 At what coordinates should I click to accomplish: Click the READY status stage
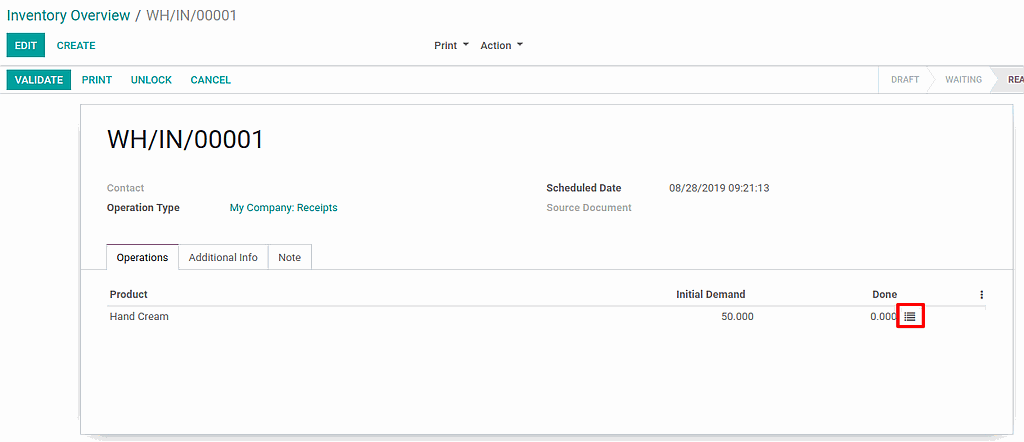1012,80
